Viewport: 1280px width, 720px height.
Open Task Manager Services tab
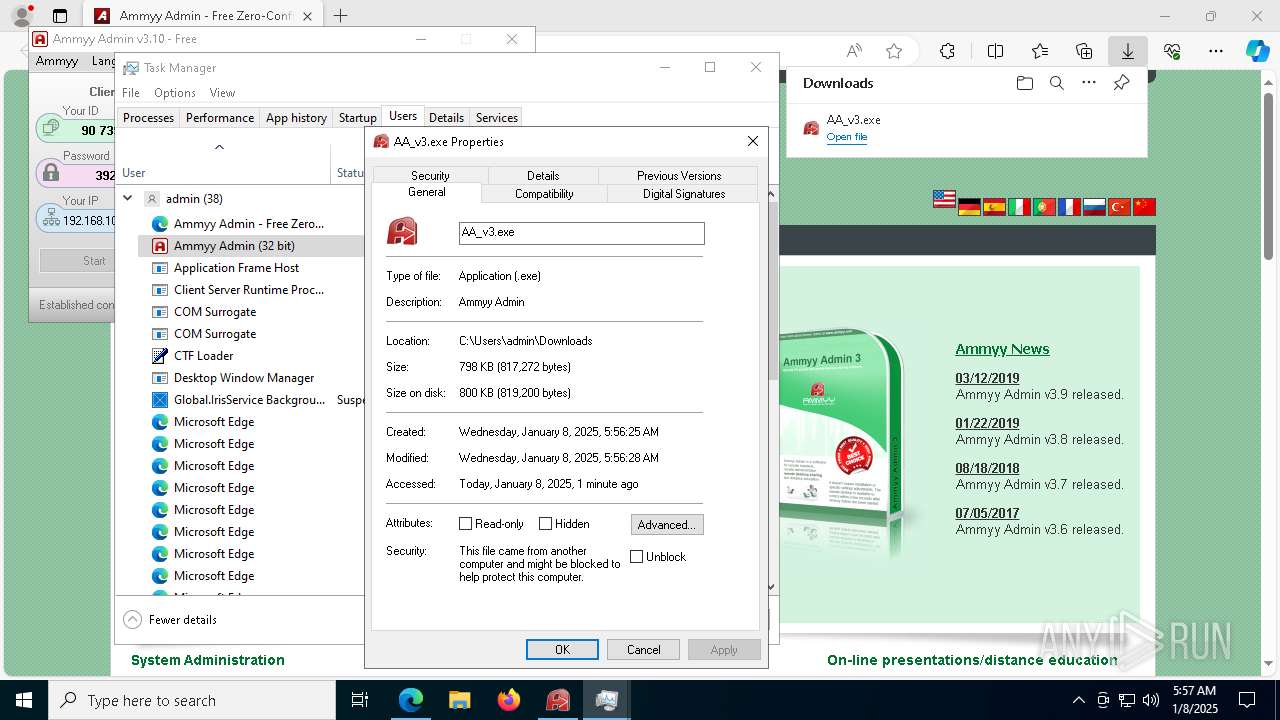point(497,117)
